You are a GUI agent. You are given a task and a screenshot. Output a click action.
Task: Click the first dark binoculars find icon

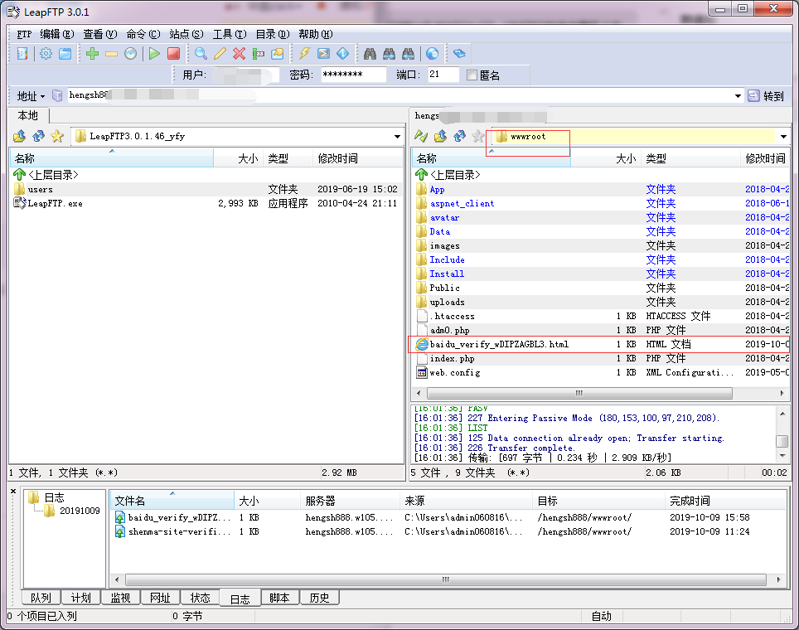pyautogui.click(x=370, y=54)
